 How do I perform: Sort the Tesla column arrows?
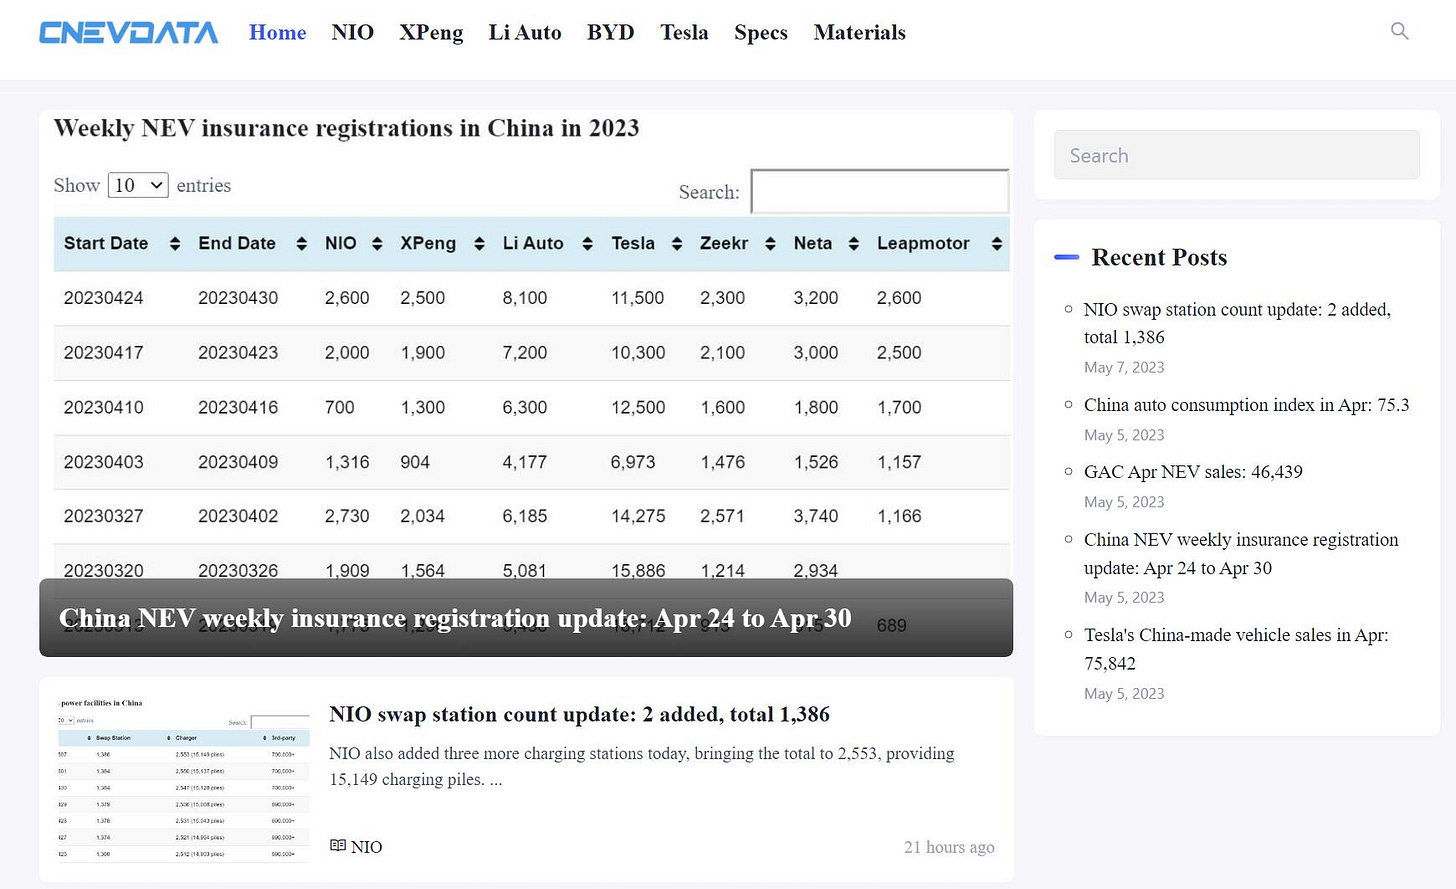[x=677, y=244]
